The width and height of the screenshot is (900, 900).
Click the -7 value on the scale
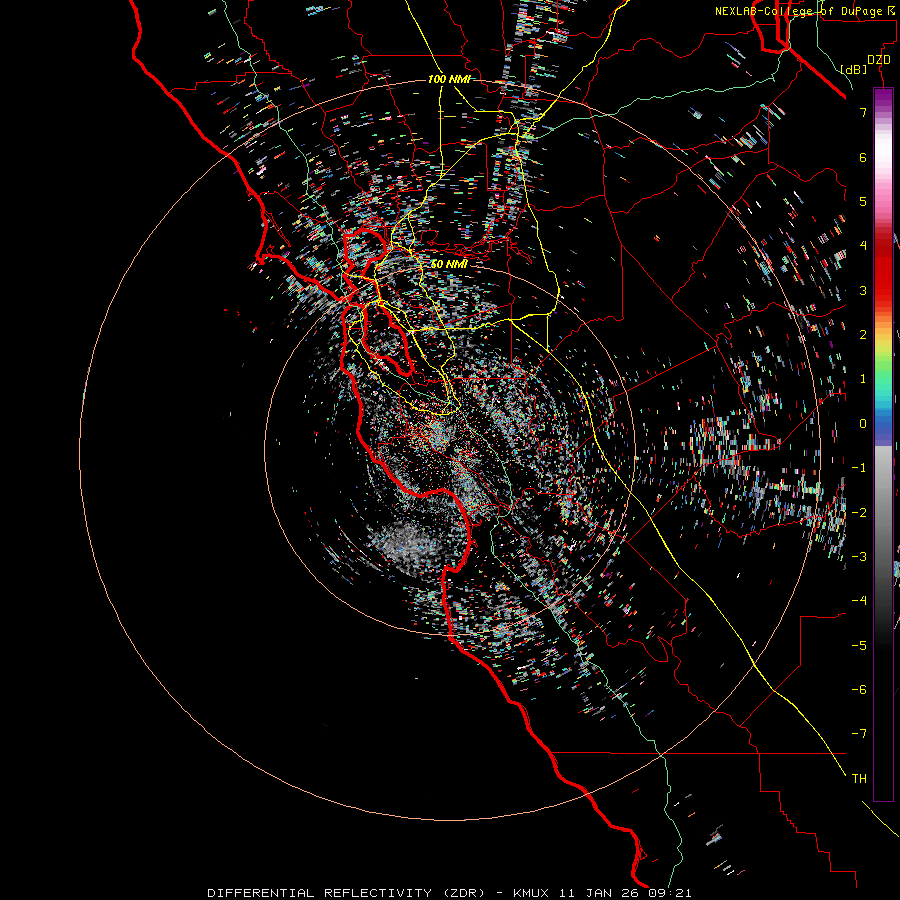tap(859, 734)
